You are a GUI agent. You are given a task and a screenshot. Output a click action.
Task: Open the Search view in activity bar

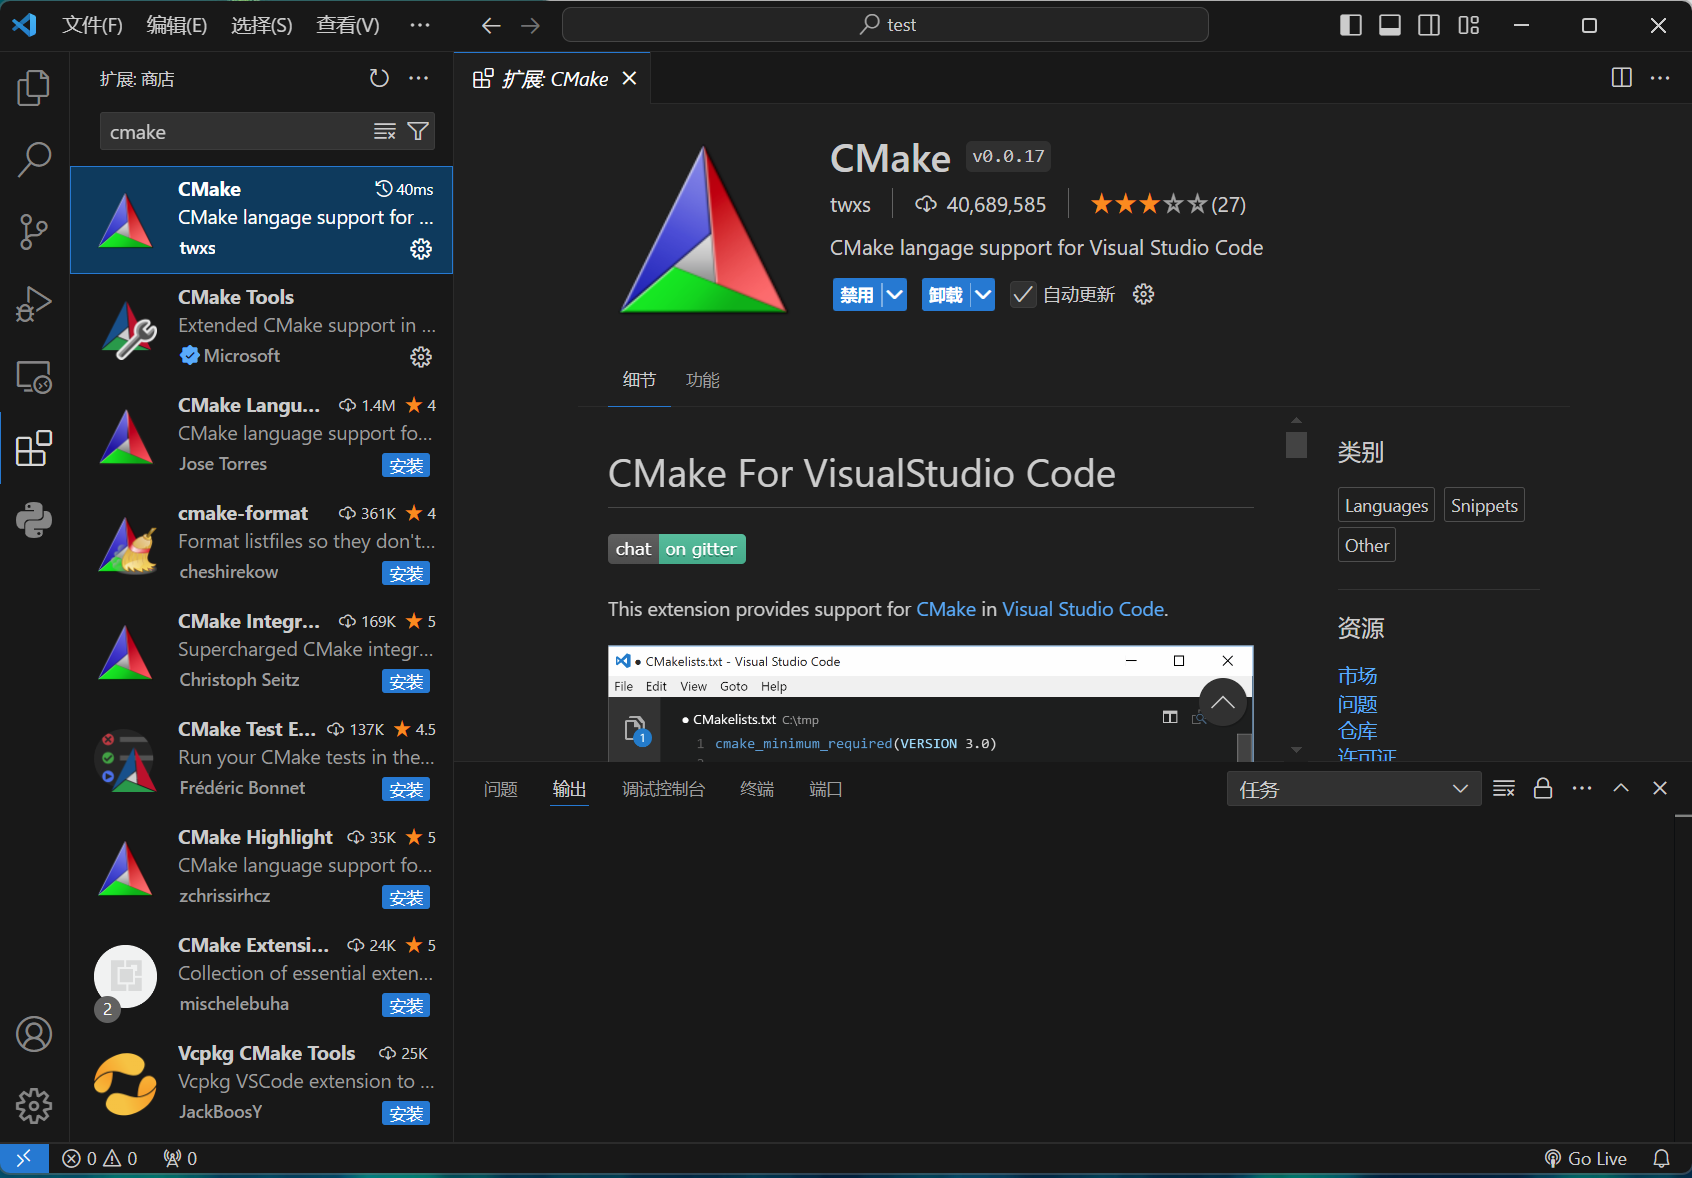34,160
